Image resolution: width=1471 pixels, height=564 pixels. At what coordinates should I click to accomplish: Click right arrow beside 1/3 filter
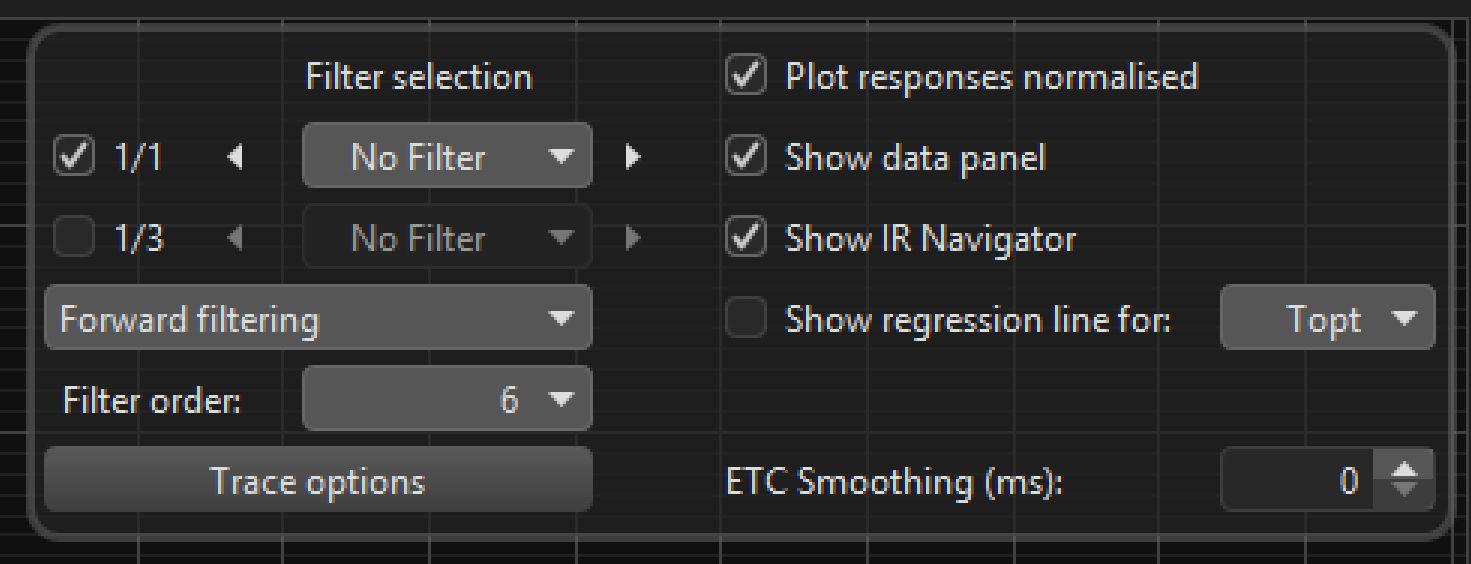pos(632,239)
